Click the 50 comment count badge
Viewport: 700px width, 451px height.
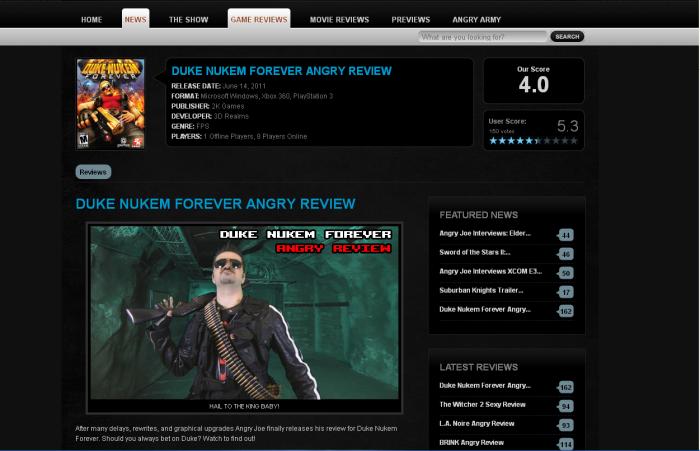[566, 273]
